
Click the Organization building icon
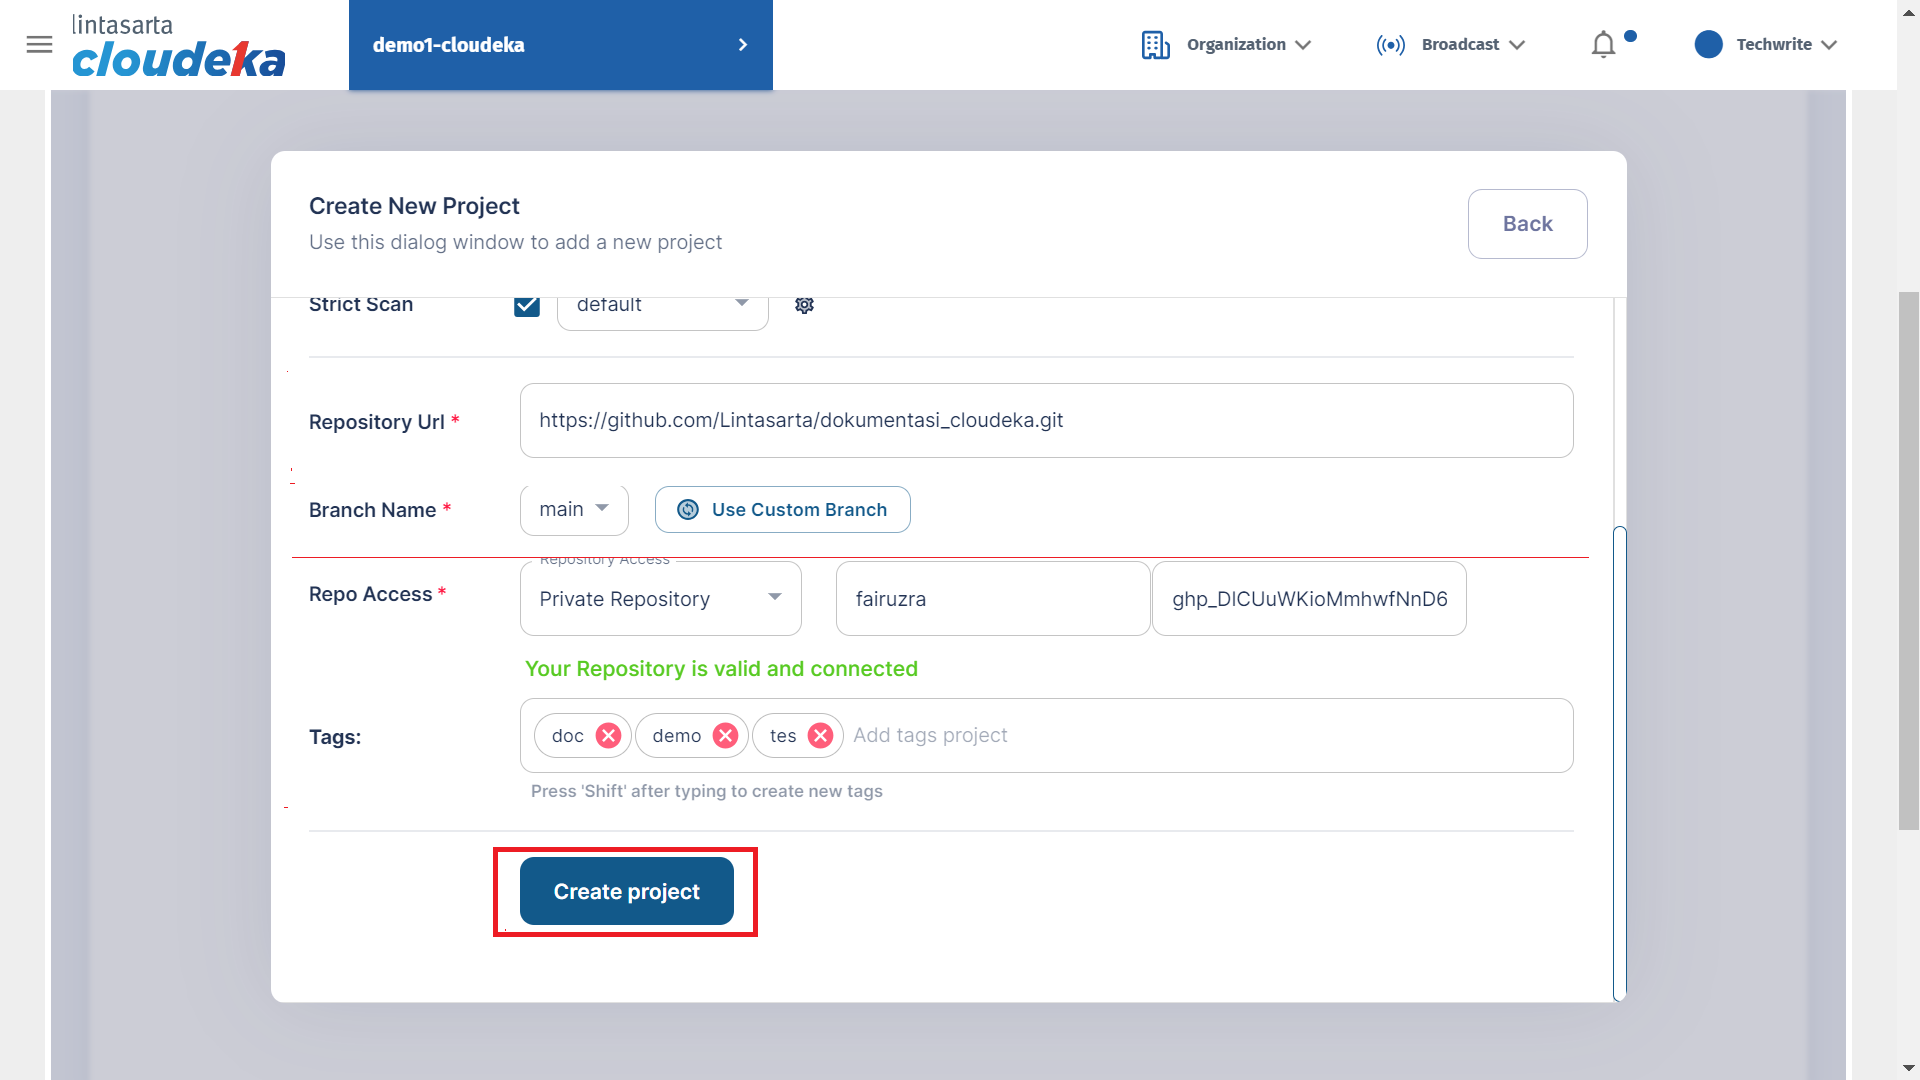coord(1155,45)
